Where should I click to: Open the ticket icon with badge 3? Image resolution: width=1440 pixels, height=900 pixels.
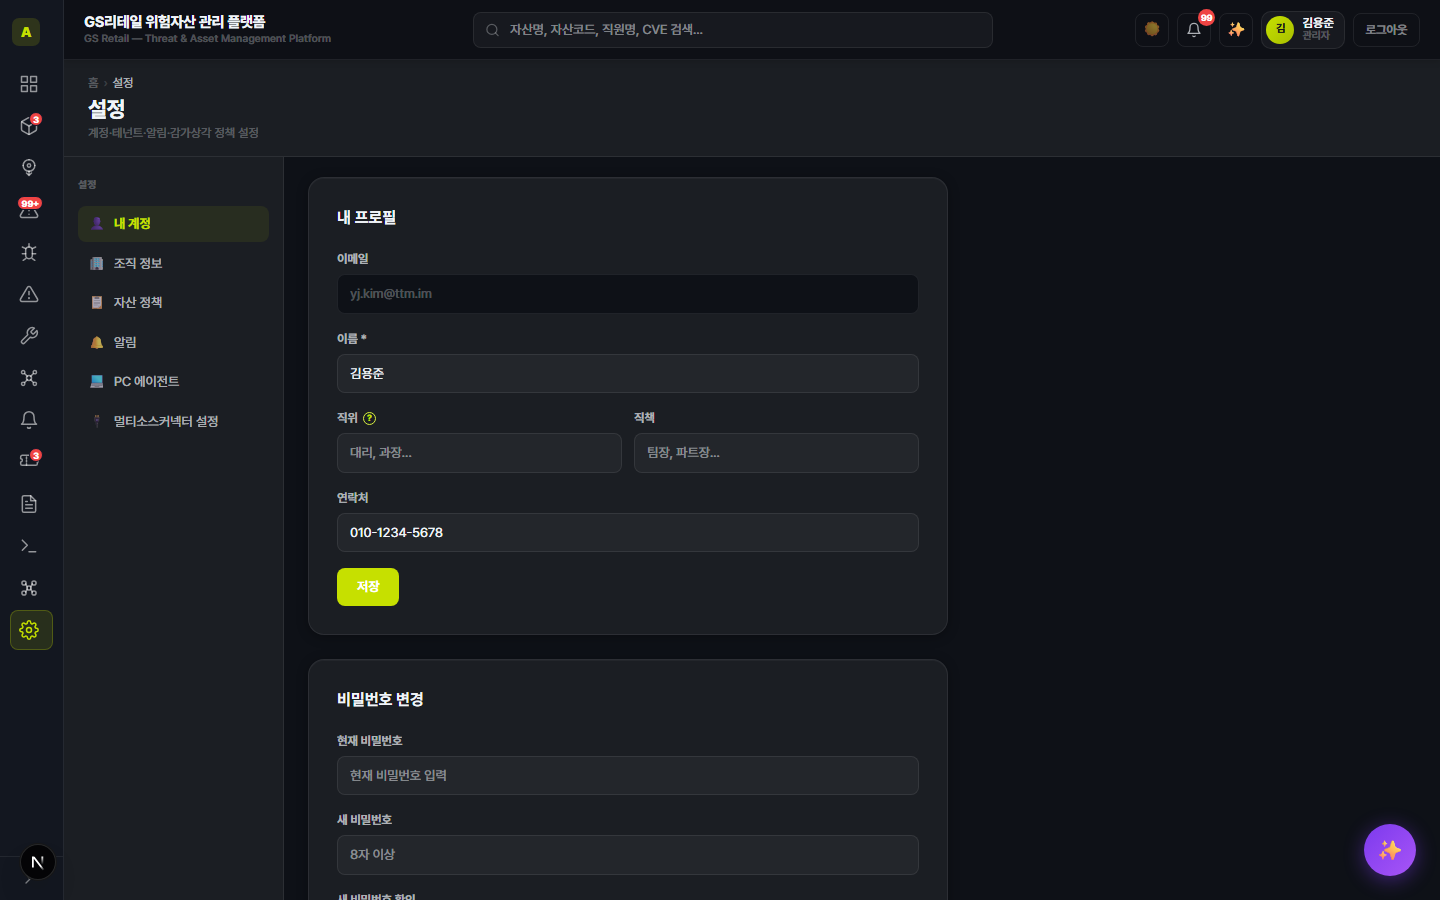pyautogui.click(x=29, y=462)
